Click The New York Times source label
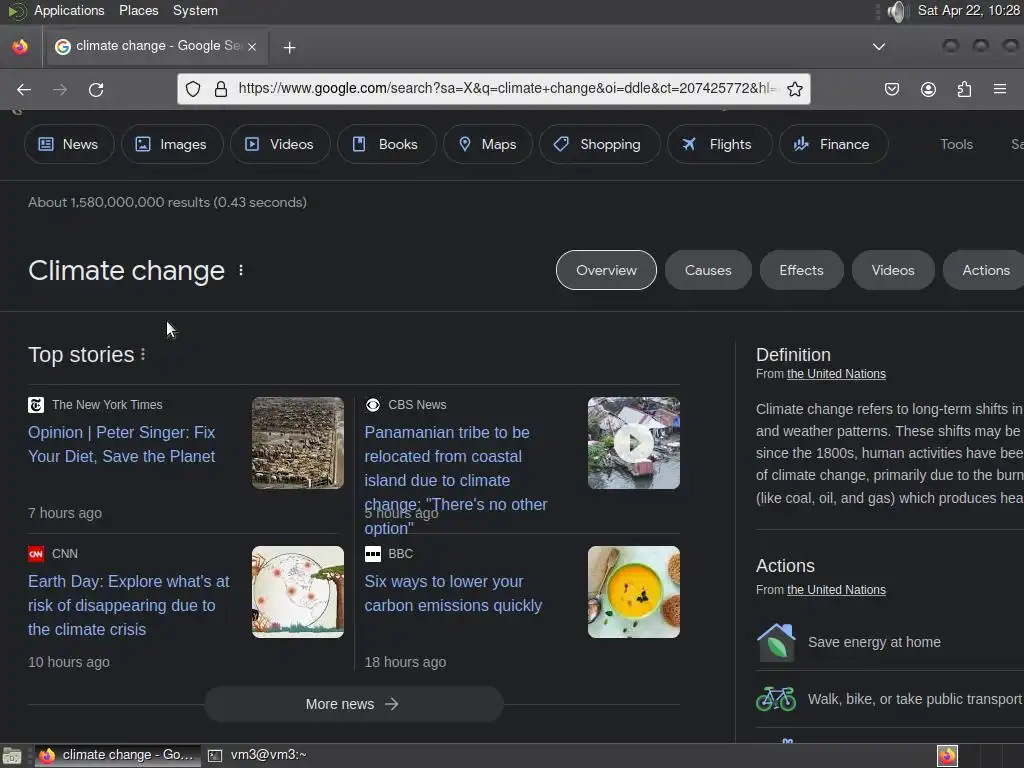This screenshot has width=1024, height=768. pyautogui.click(x=107, y=405)
